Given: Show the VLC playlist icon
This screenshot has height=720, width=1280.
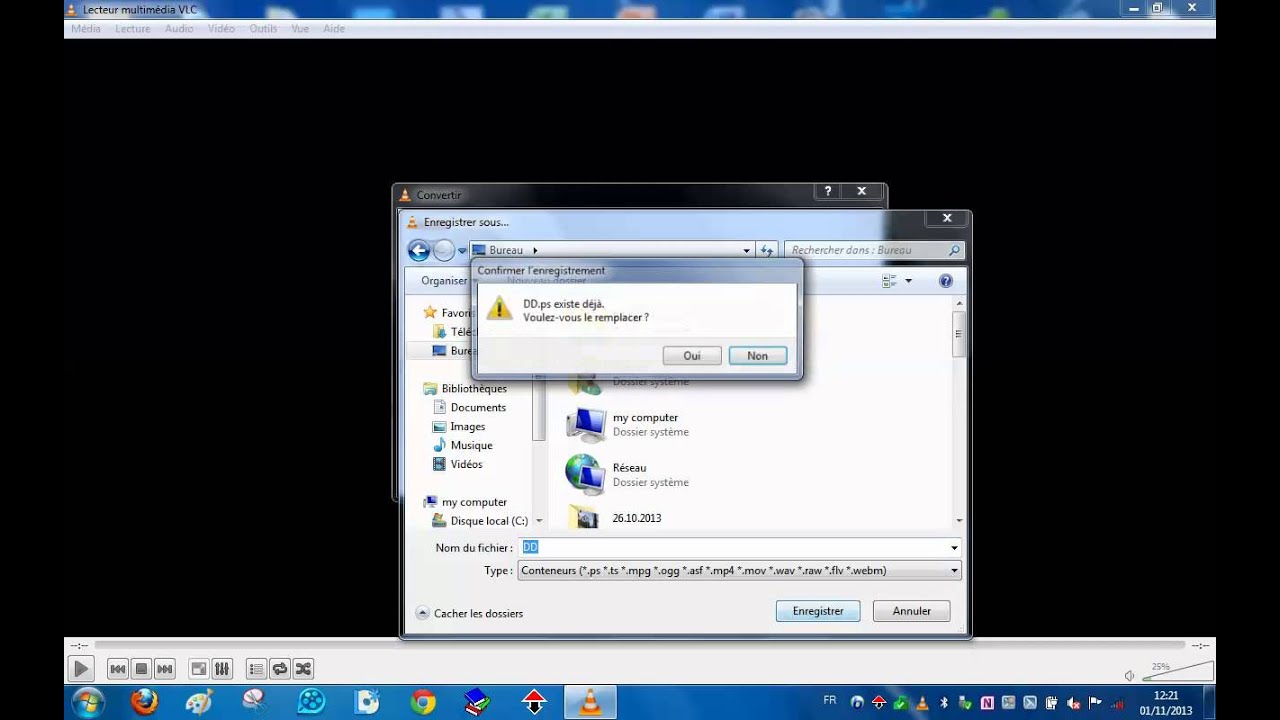Looking at the screenshot, I should [x=256, y=669].
